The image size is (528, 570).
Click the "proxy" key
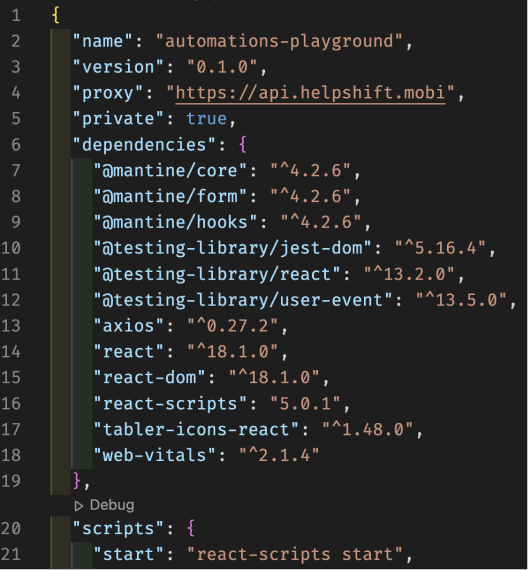click(x=107, y=93)
